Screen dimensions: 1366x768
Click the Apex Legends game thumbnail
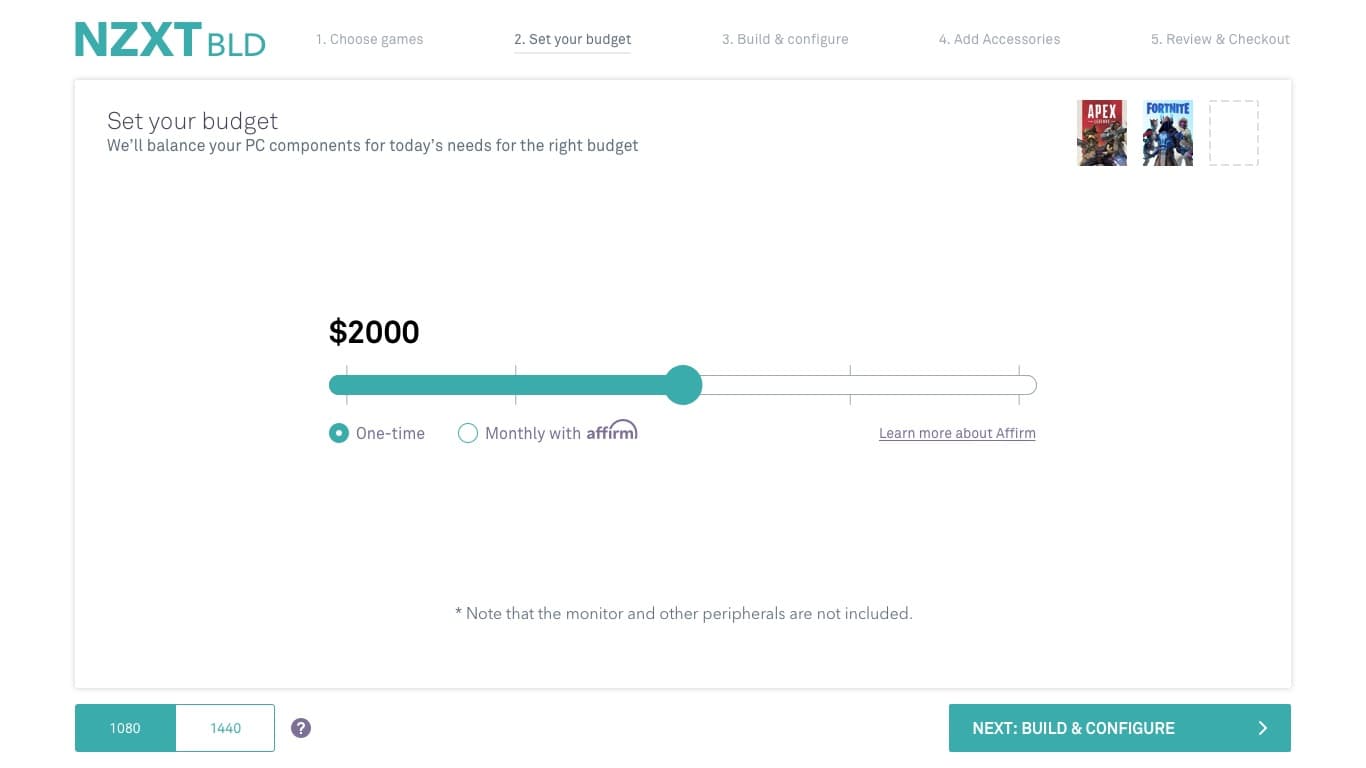coord(1102,132)
